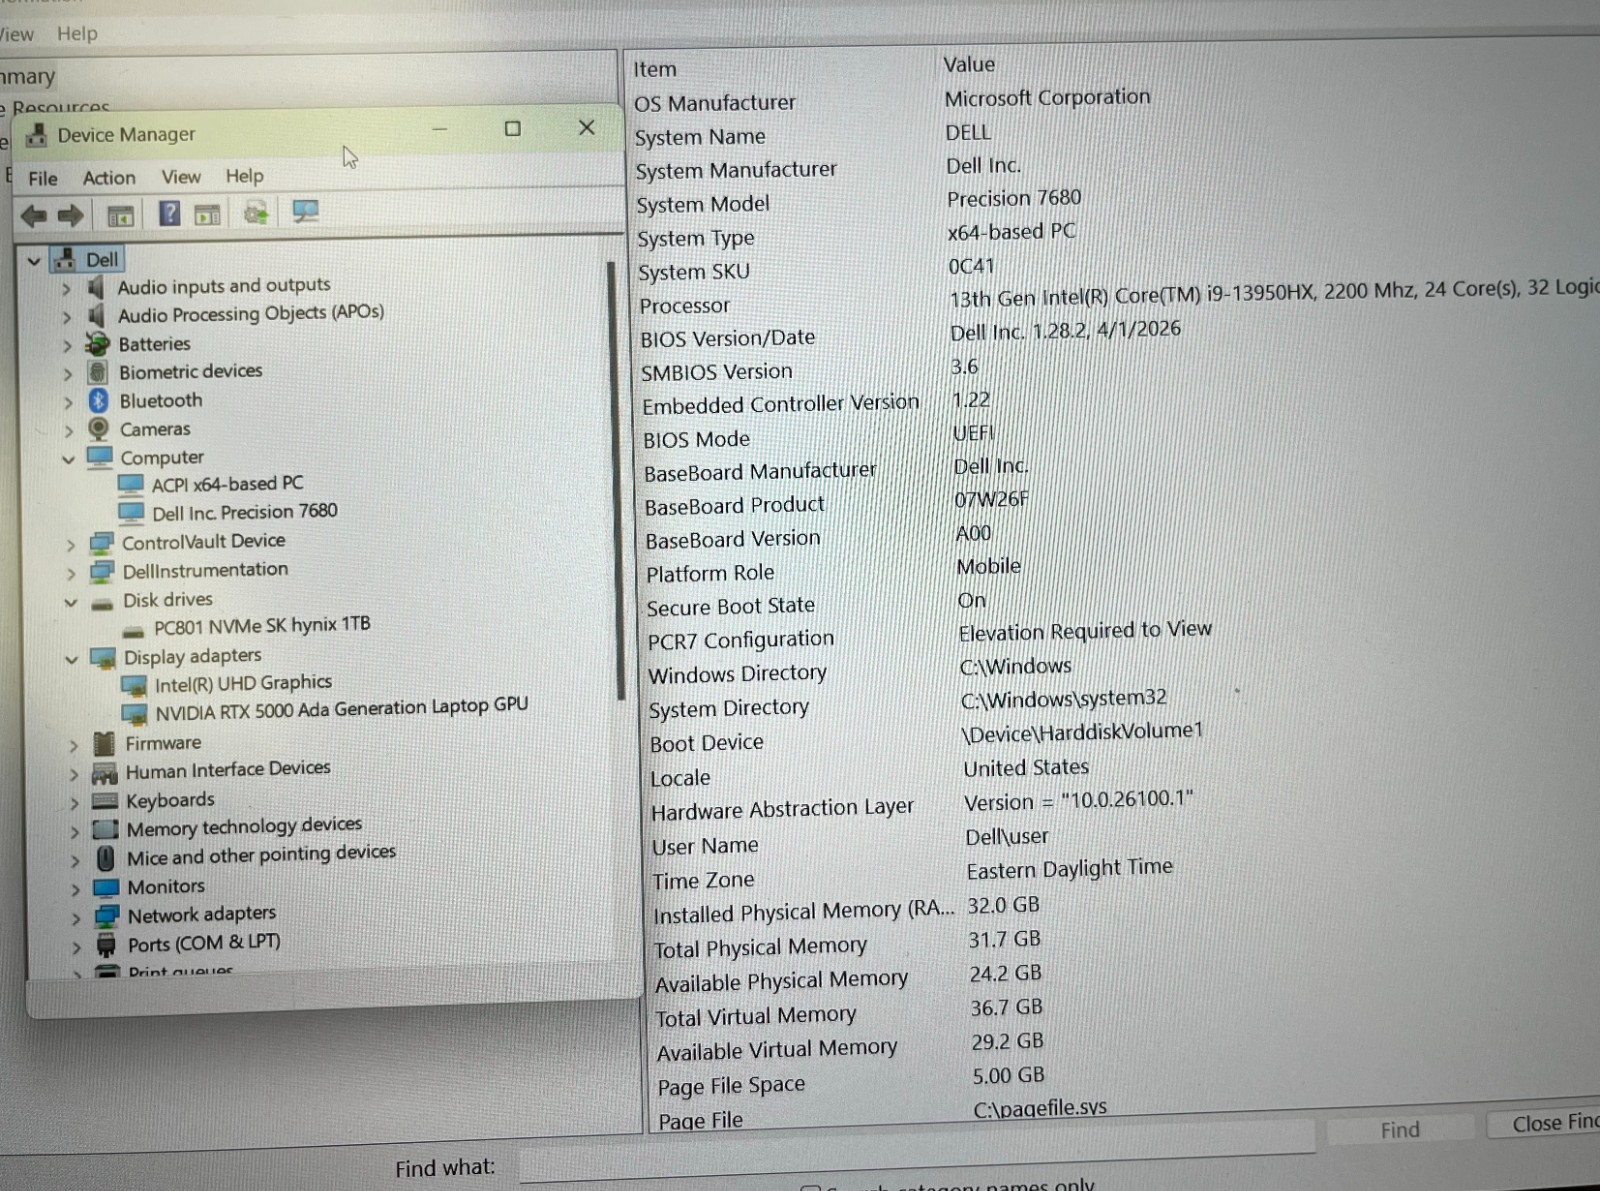Select the Memory technology devices icon
The image size is (1600, 1191).
pos(105,830)
